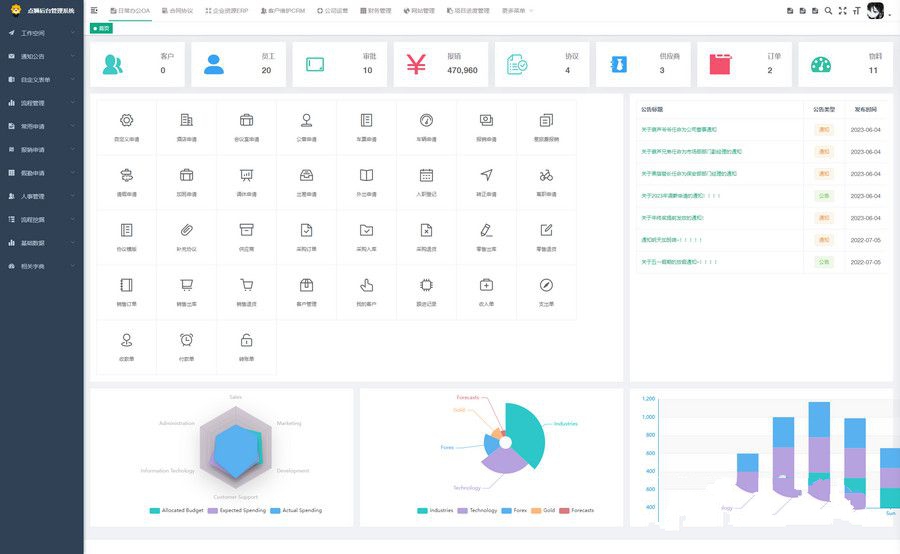
Task: Open the 自定义申请 gear icon
Action: pos(126,121)
